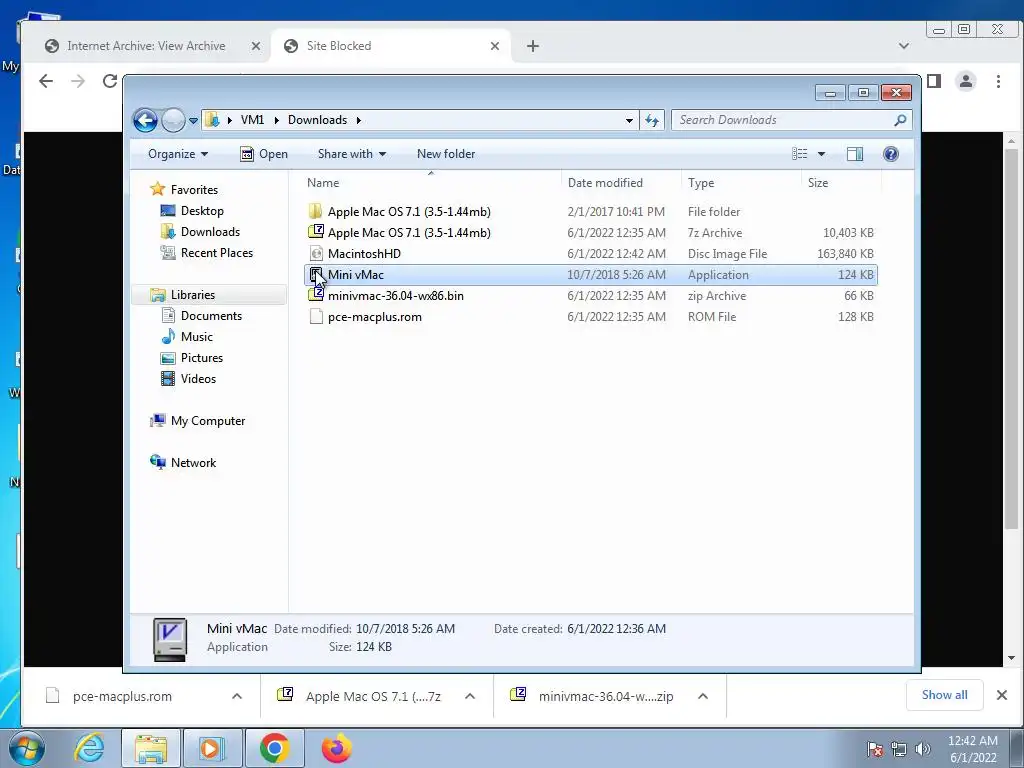Show all downloads in Chrome

tap(944, 695)
